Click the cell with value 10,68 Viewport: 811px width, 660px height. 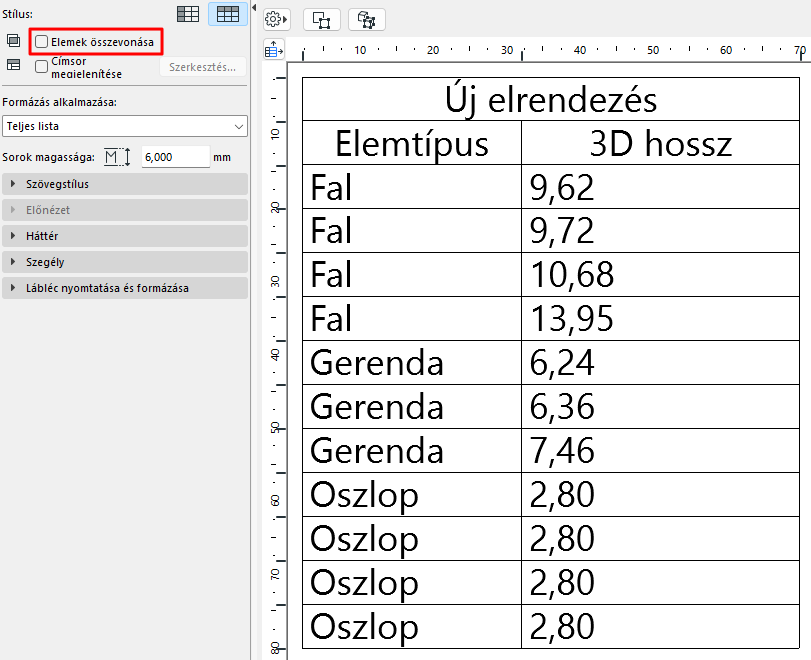(x=660, y=275)
